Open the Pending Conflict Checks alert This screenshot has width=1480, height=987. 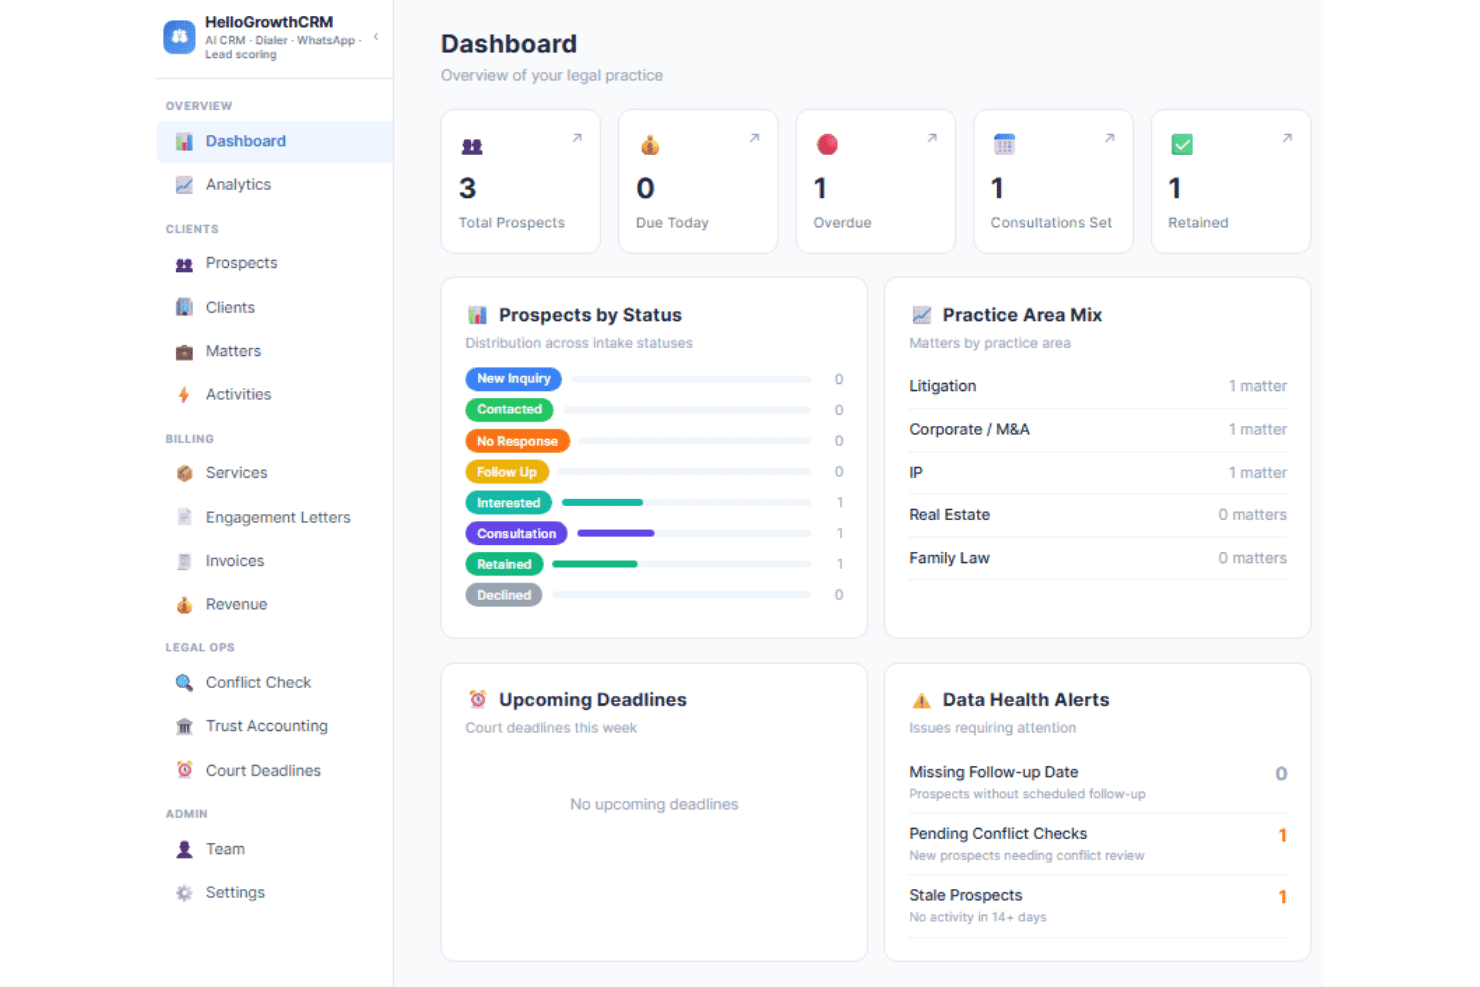(x=1098, y=844)
